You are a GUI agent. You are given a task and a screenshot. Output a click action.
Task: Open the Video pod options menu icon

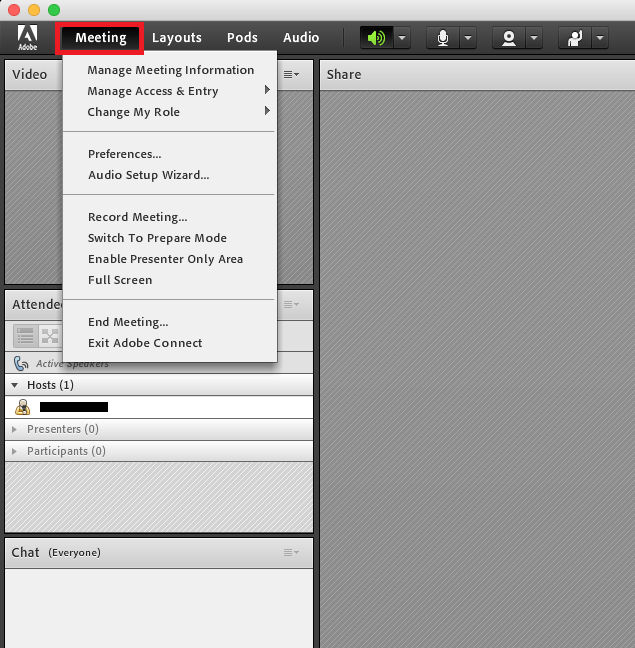pos(291,74)
